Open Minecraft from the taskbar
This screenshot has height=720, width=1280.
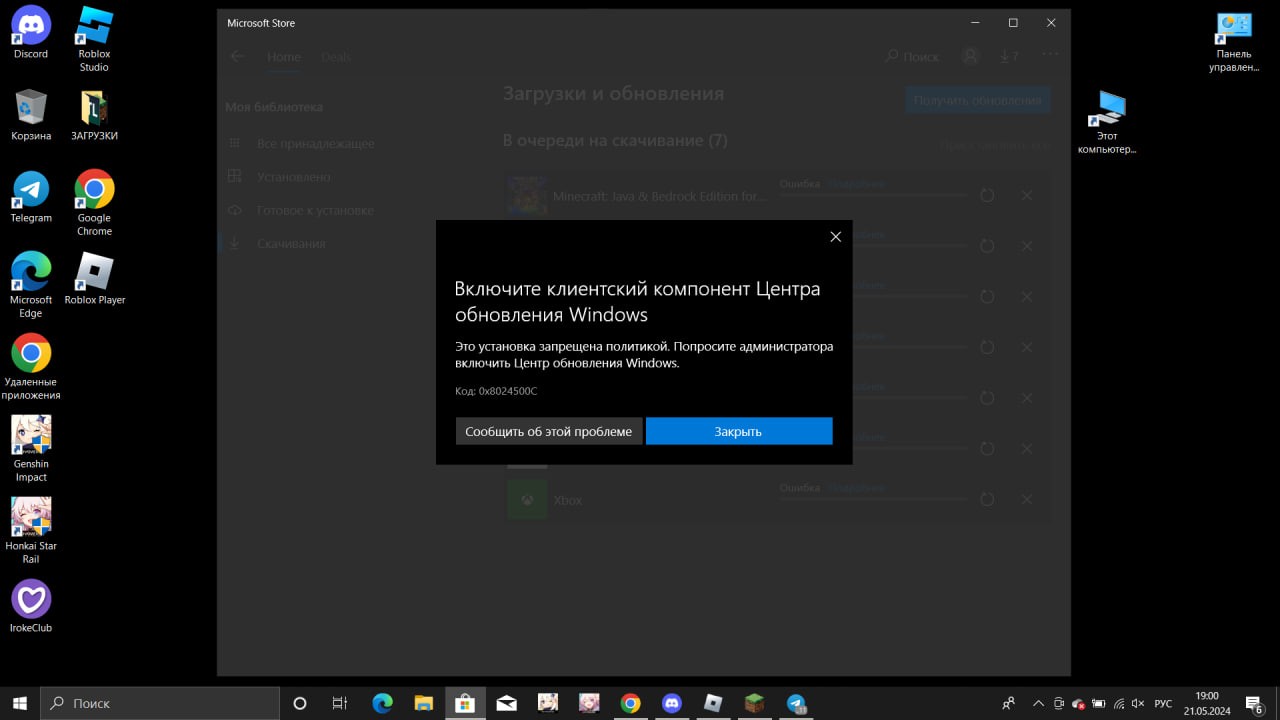754,703
